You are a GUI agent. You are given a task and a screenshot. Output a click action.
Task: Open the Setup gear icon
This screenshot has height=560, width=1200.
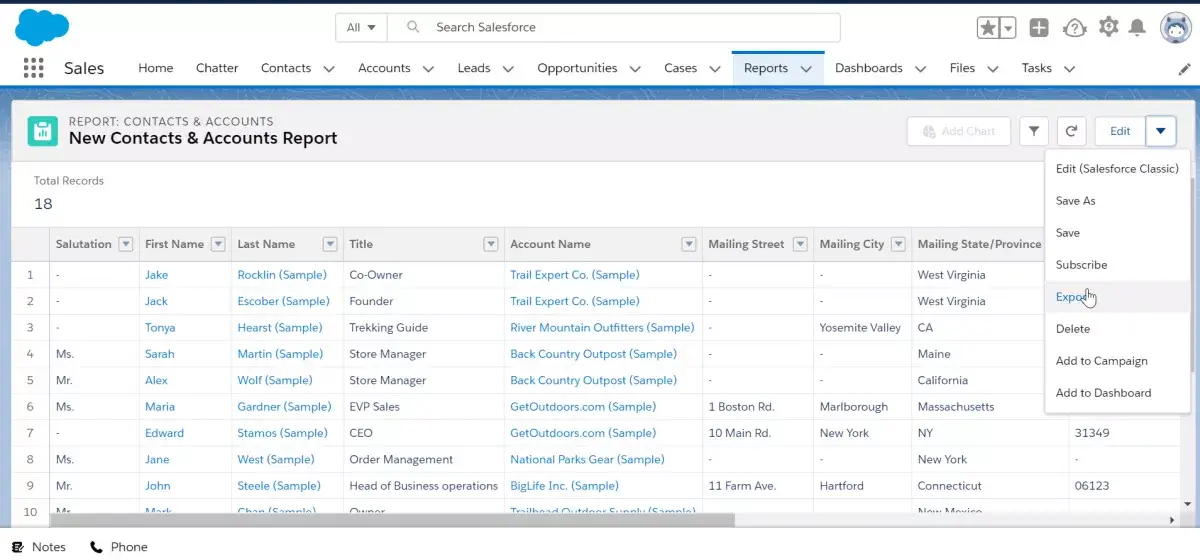1108,27
